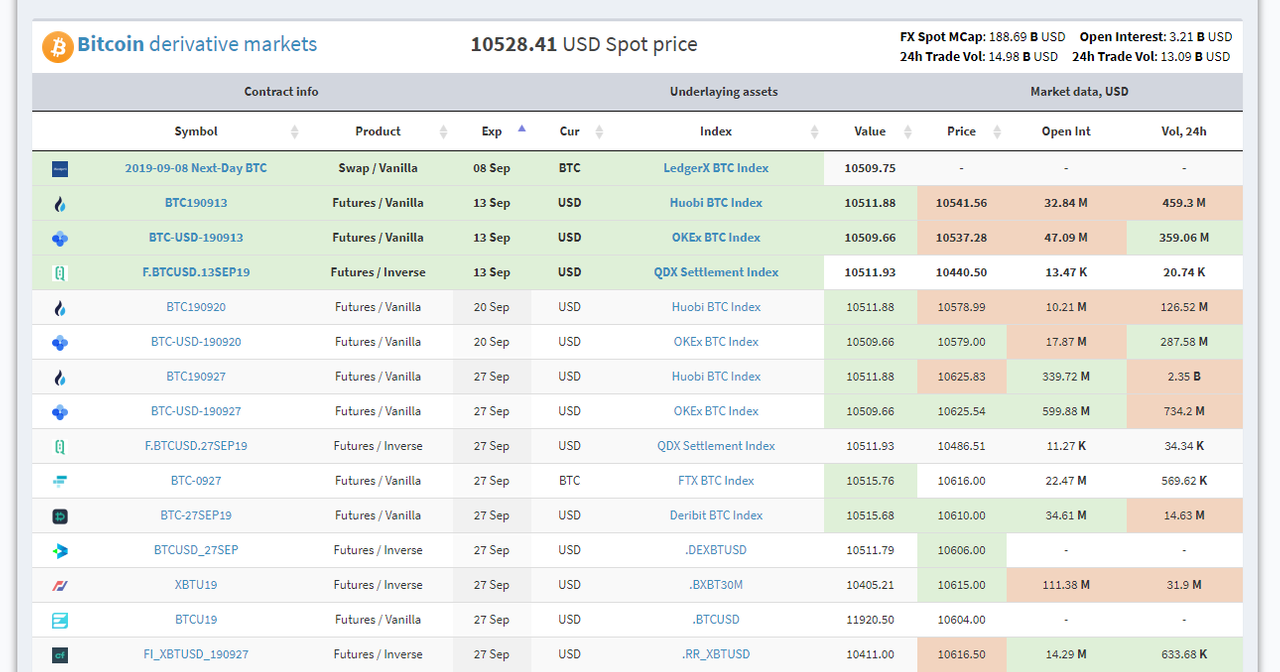The width and height of the screenshot is (1280, 672).
Task: Open BTC-USD-190927 contract link
Action: (x=196, y=411)
